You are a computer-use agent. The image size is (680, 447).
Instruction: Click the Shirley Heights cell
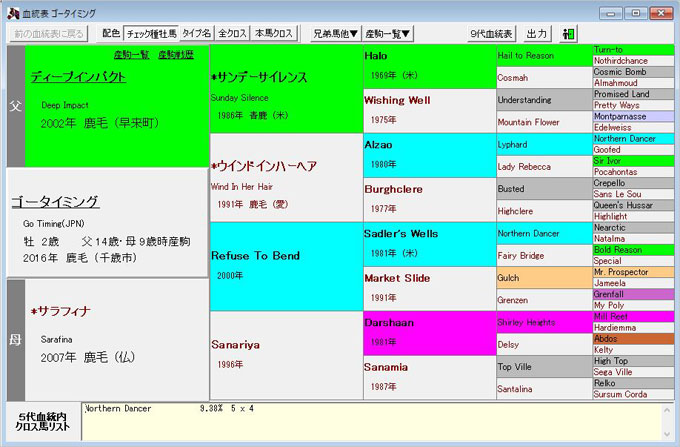click(544, 322)
